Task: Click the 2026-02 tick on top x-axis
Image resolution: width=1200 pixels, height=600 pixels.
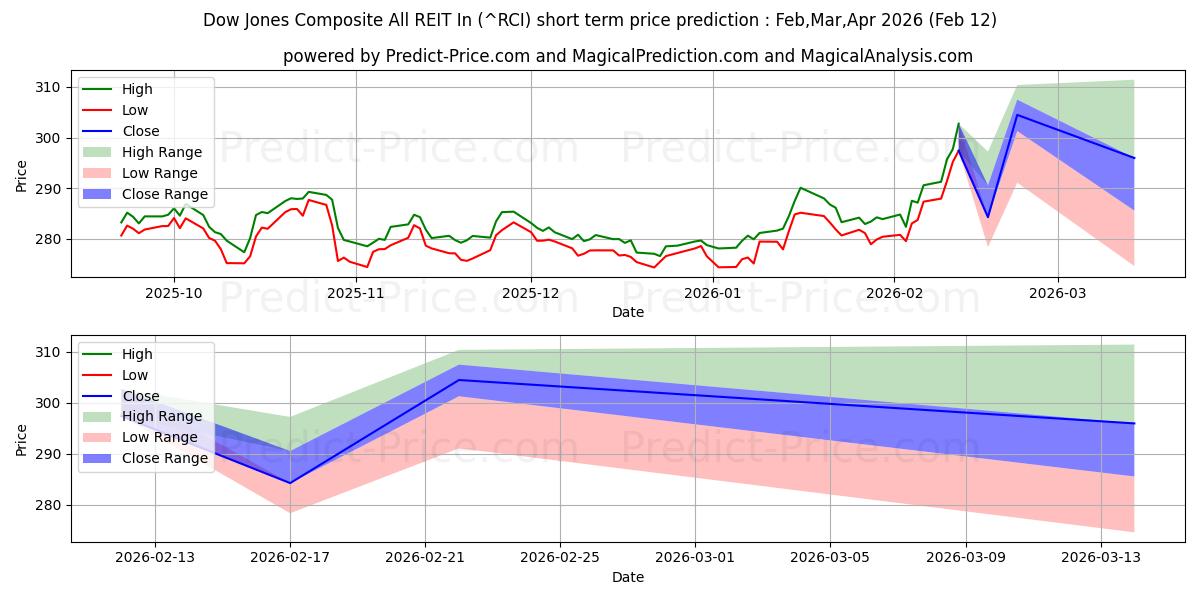Action: [x=893, y=293]
